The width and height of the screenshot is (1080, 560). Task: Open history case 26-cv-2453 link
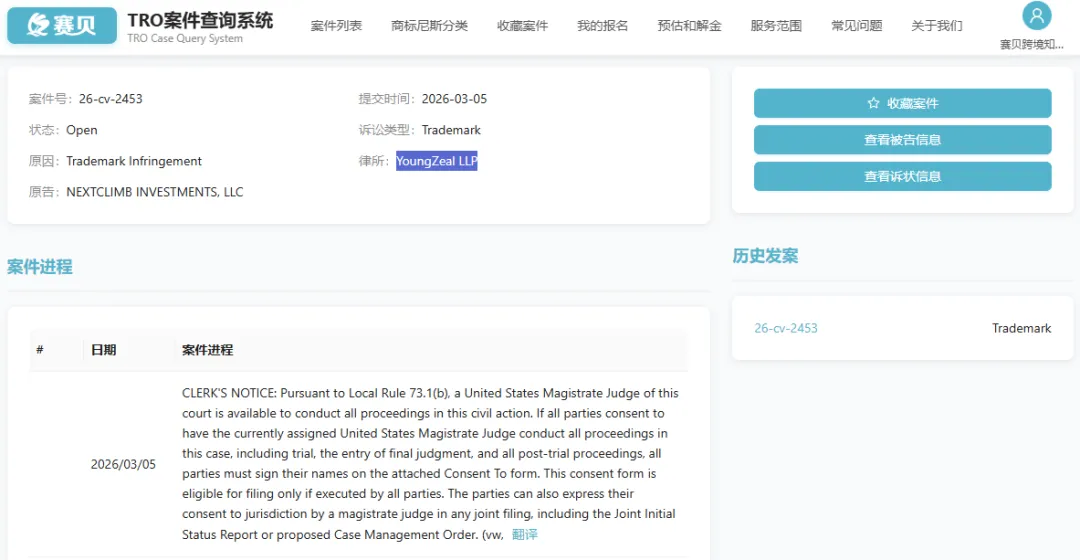click(786, 329)
